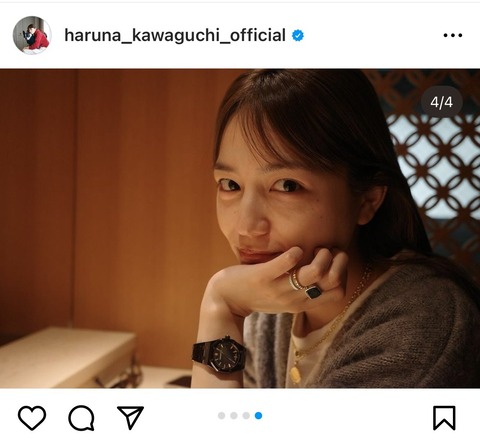Click the gold pendant necklace in photo
480x446 pixels.
click(x=295, y=375)
